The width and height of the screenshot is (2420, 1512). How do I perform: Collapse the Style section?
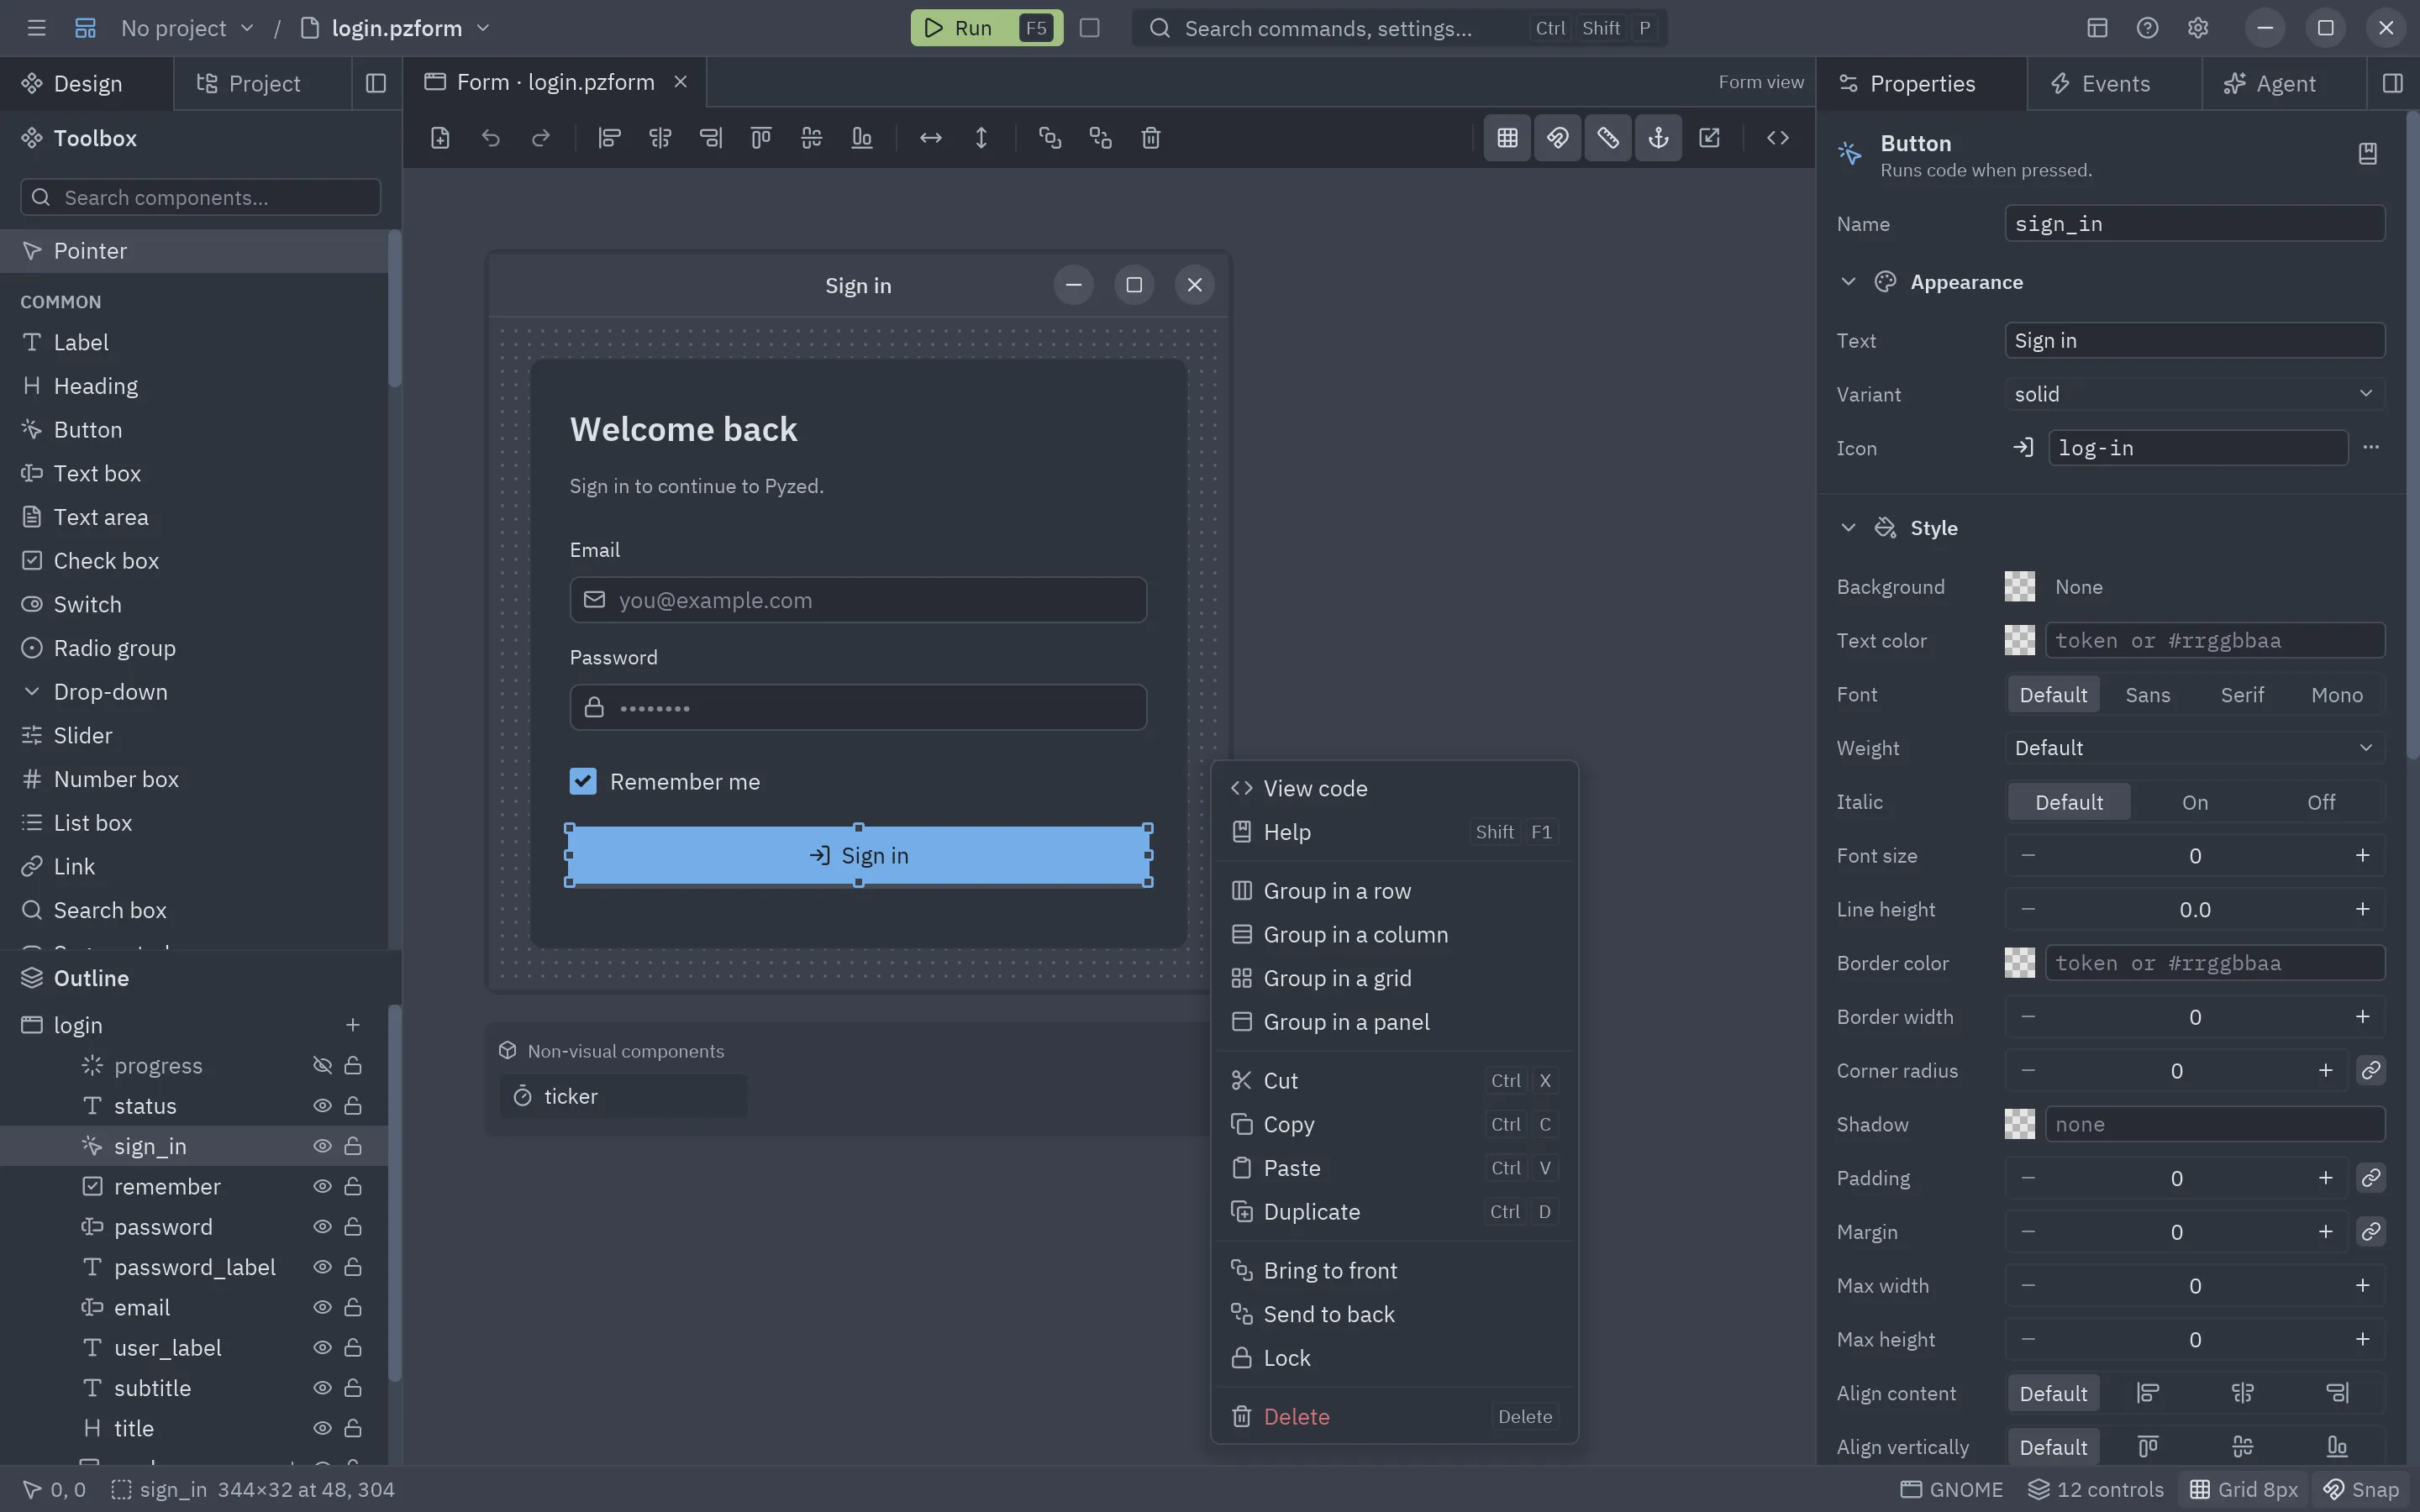[x=1848, y=528]
